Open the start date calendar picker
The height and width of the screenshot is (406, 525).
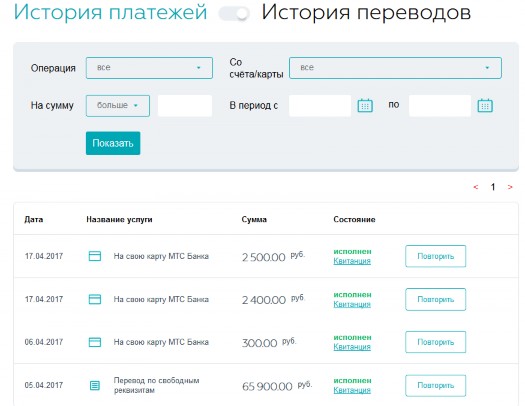(x=365, y=106)
